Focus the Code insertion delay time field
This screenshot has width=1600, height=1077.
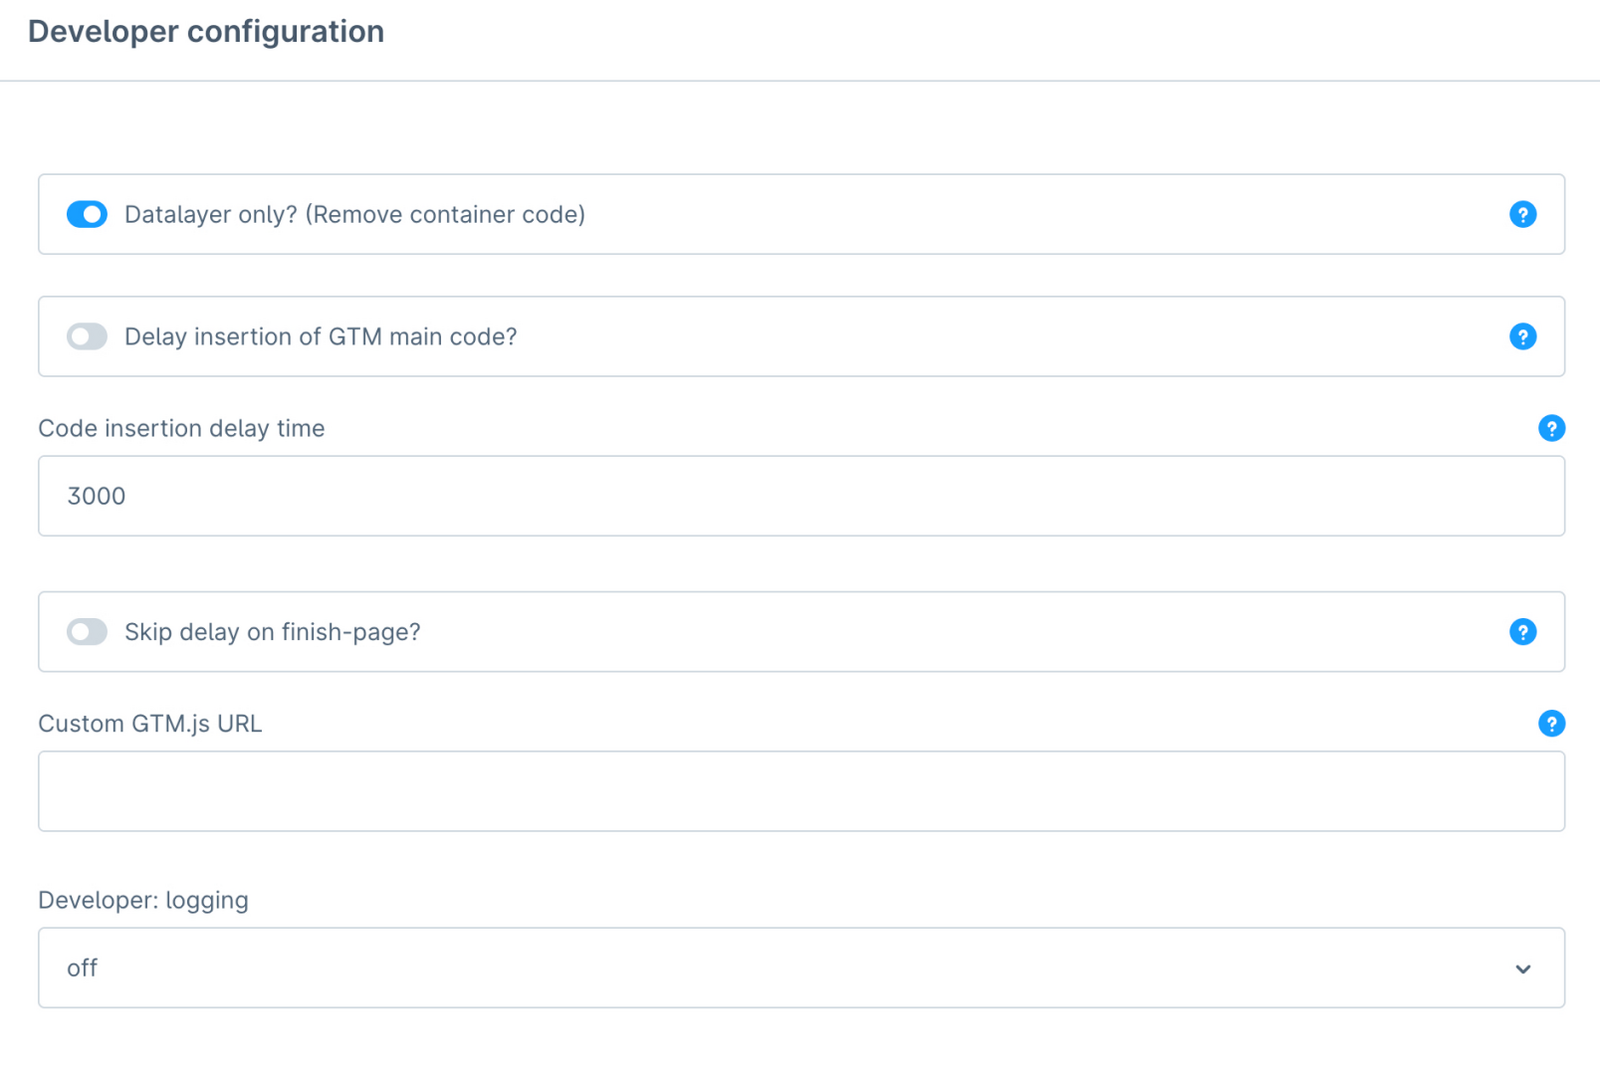click(800, 496)
